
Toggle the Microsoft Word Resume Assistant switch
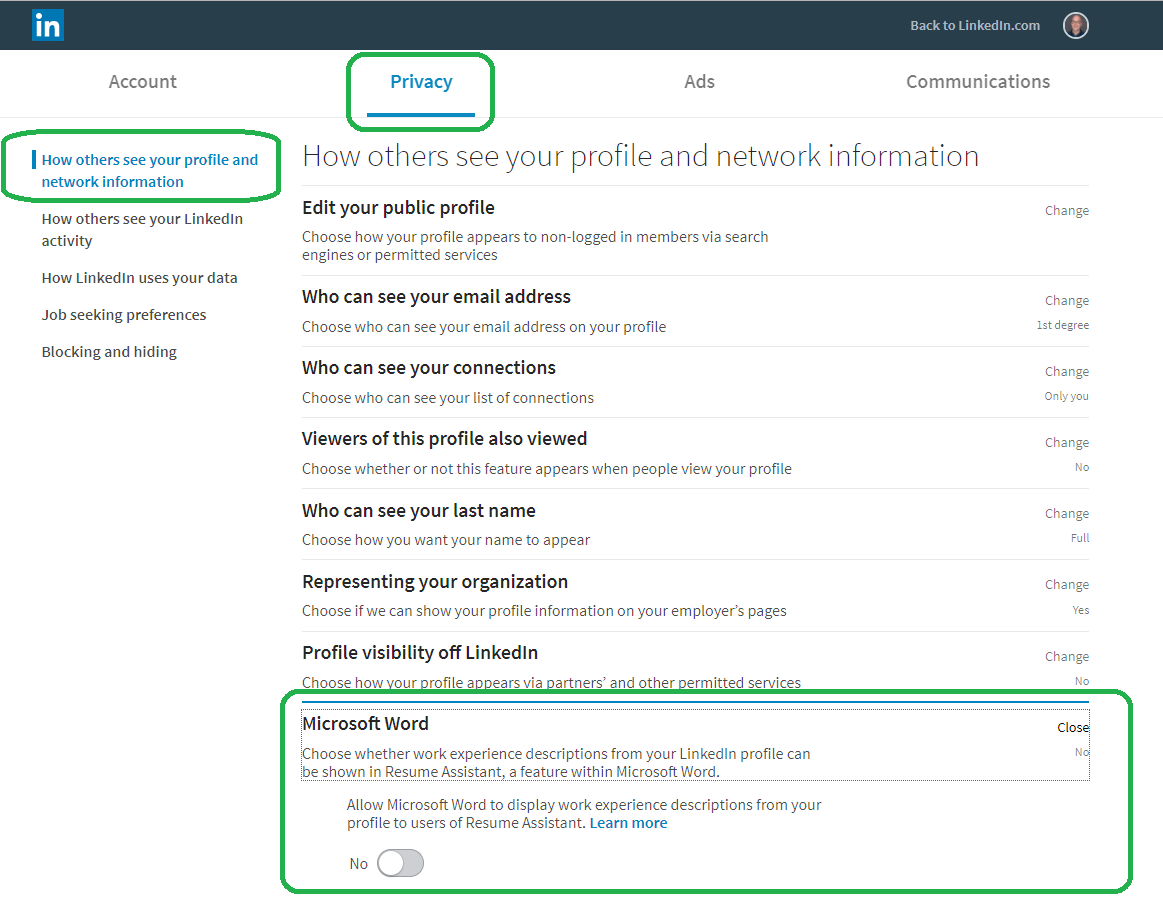pyautogui.click(x=401, y=863)
